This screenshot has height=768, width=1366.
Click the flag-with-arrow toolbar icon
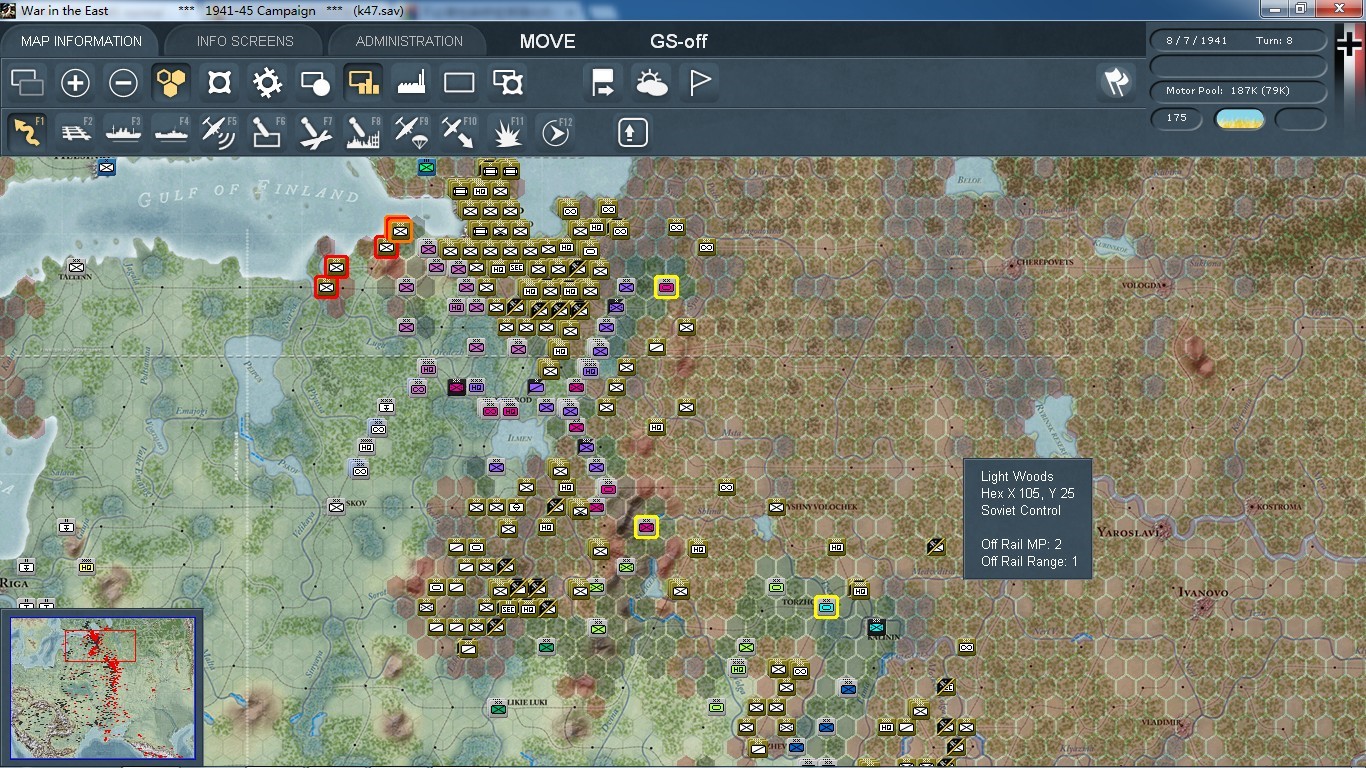[x=603, y=82]
